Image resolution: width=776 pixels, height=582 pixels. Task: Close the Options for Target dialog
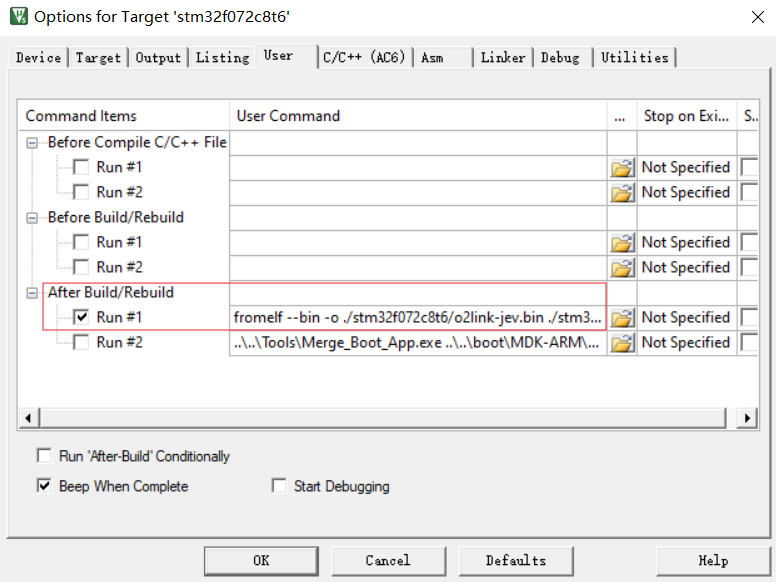[x=757, y=17]
